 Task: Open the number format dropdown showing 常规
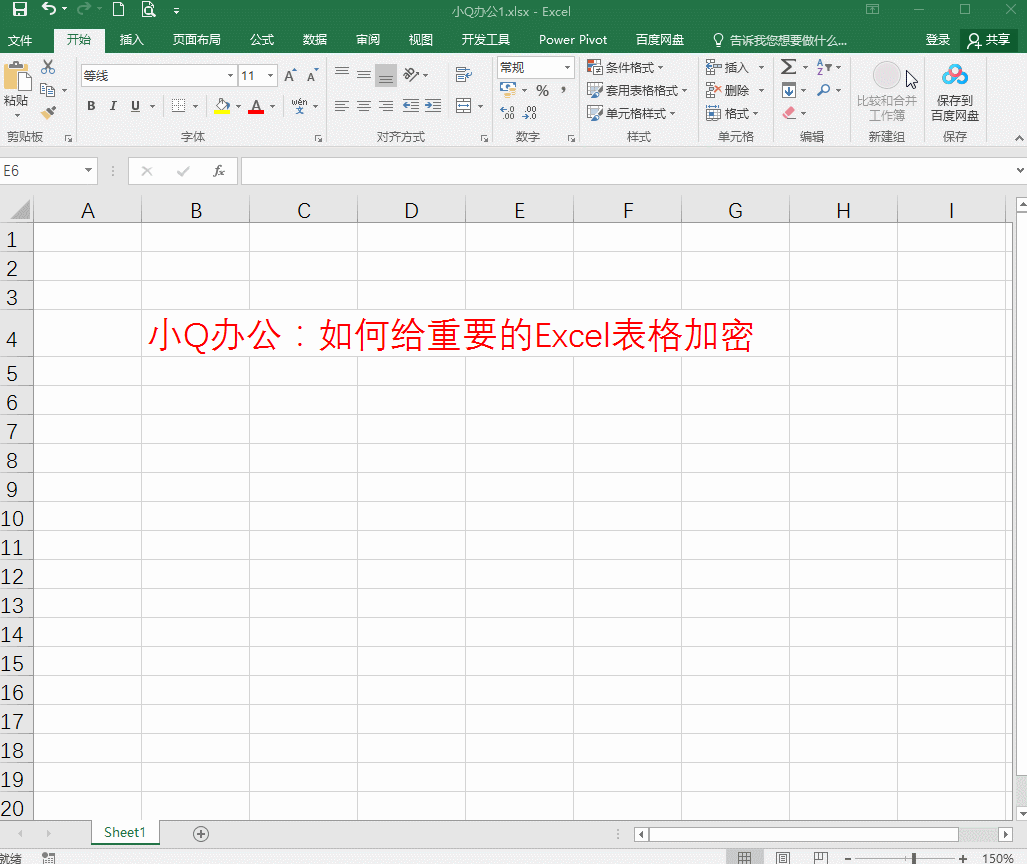pyautogui.click(x=567, y=67)
